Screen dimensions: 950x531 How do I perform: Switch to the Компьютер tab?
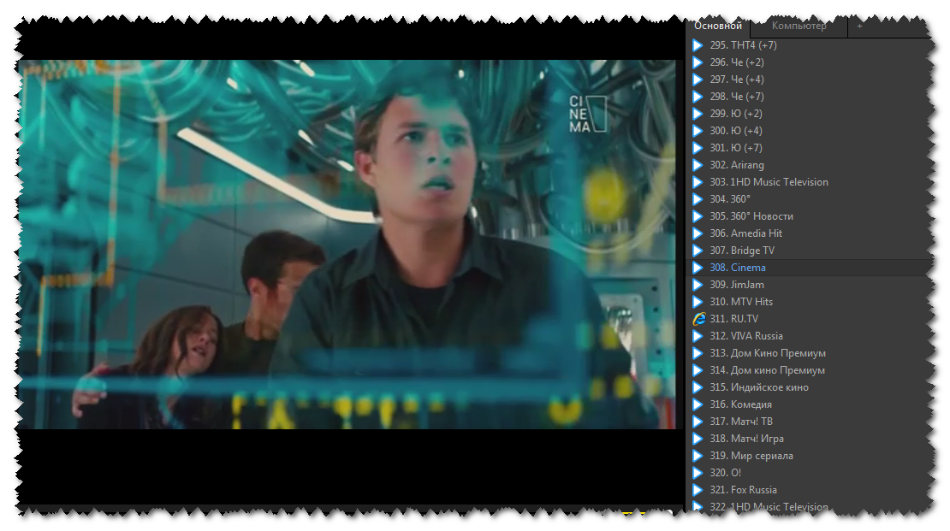point(799,26)
